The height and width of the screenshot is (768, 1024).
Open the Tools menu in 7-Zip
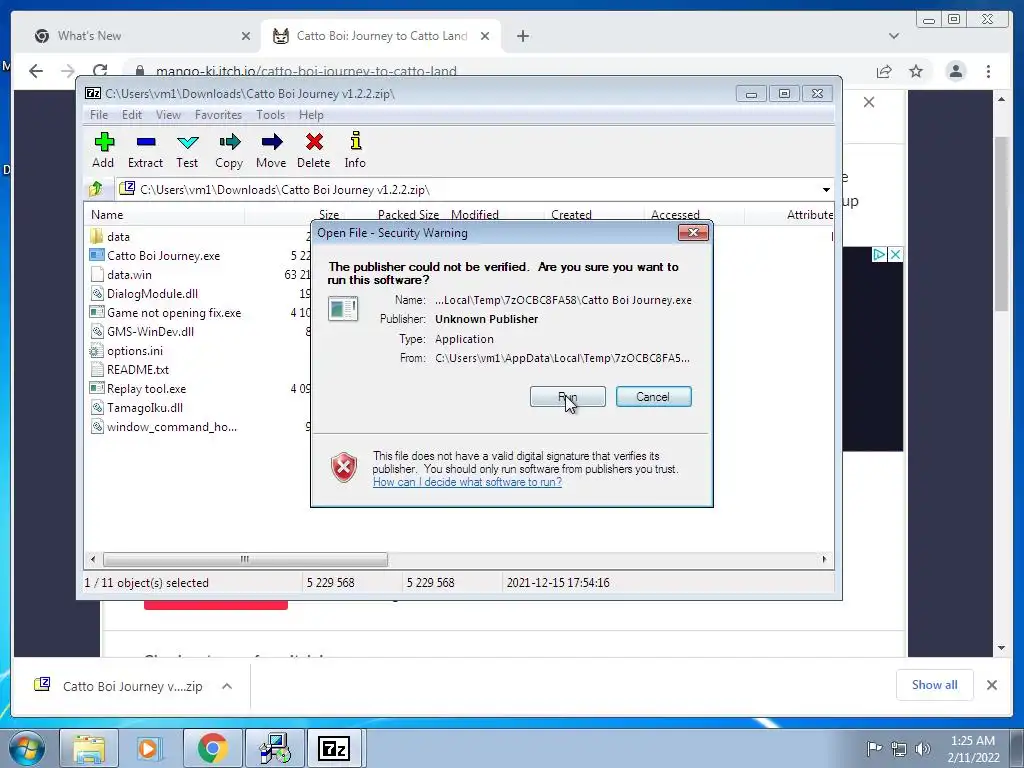pos(270,115)
